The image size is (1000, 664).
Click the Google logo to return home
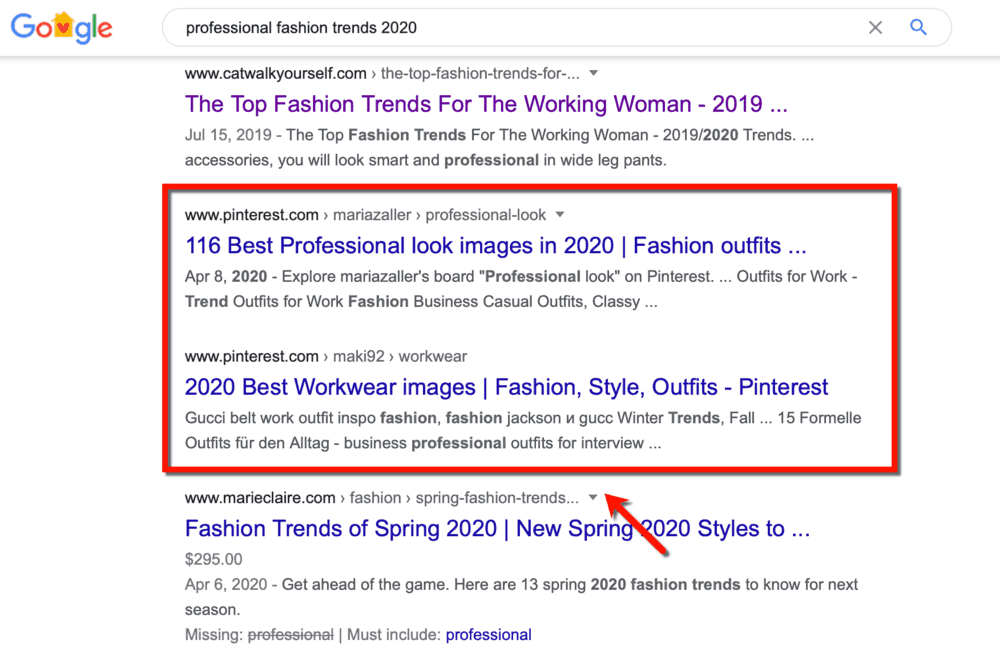61,27
